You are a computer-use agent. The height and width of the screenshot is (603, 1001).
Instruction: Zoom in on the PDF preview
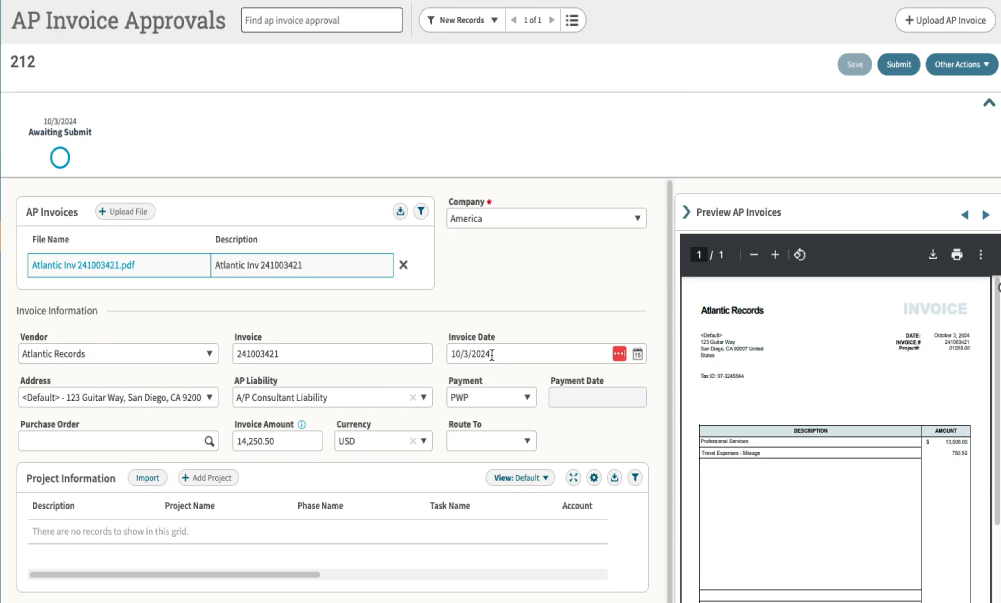point(775,255)
